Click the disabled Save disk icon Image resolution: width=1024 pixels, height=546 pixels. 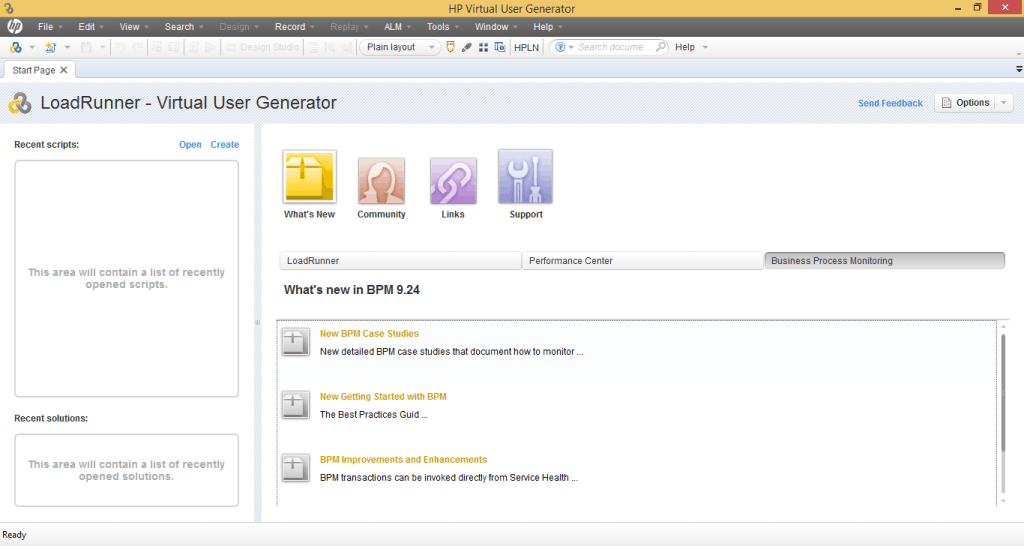point(86,47)
